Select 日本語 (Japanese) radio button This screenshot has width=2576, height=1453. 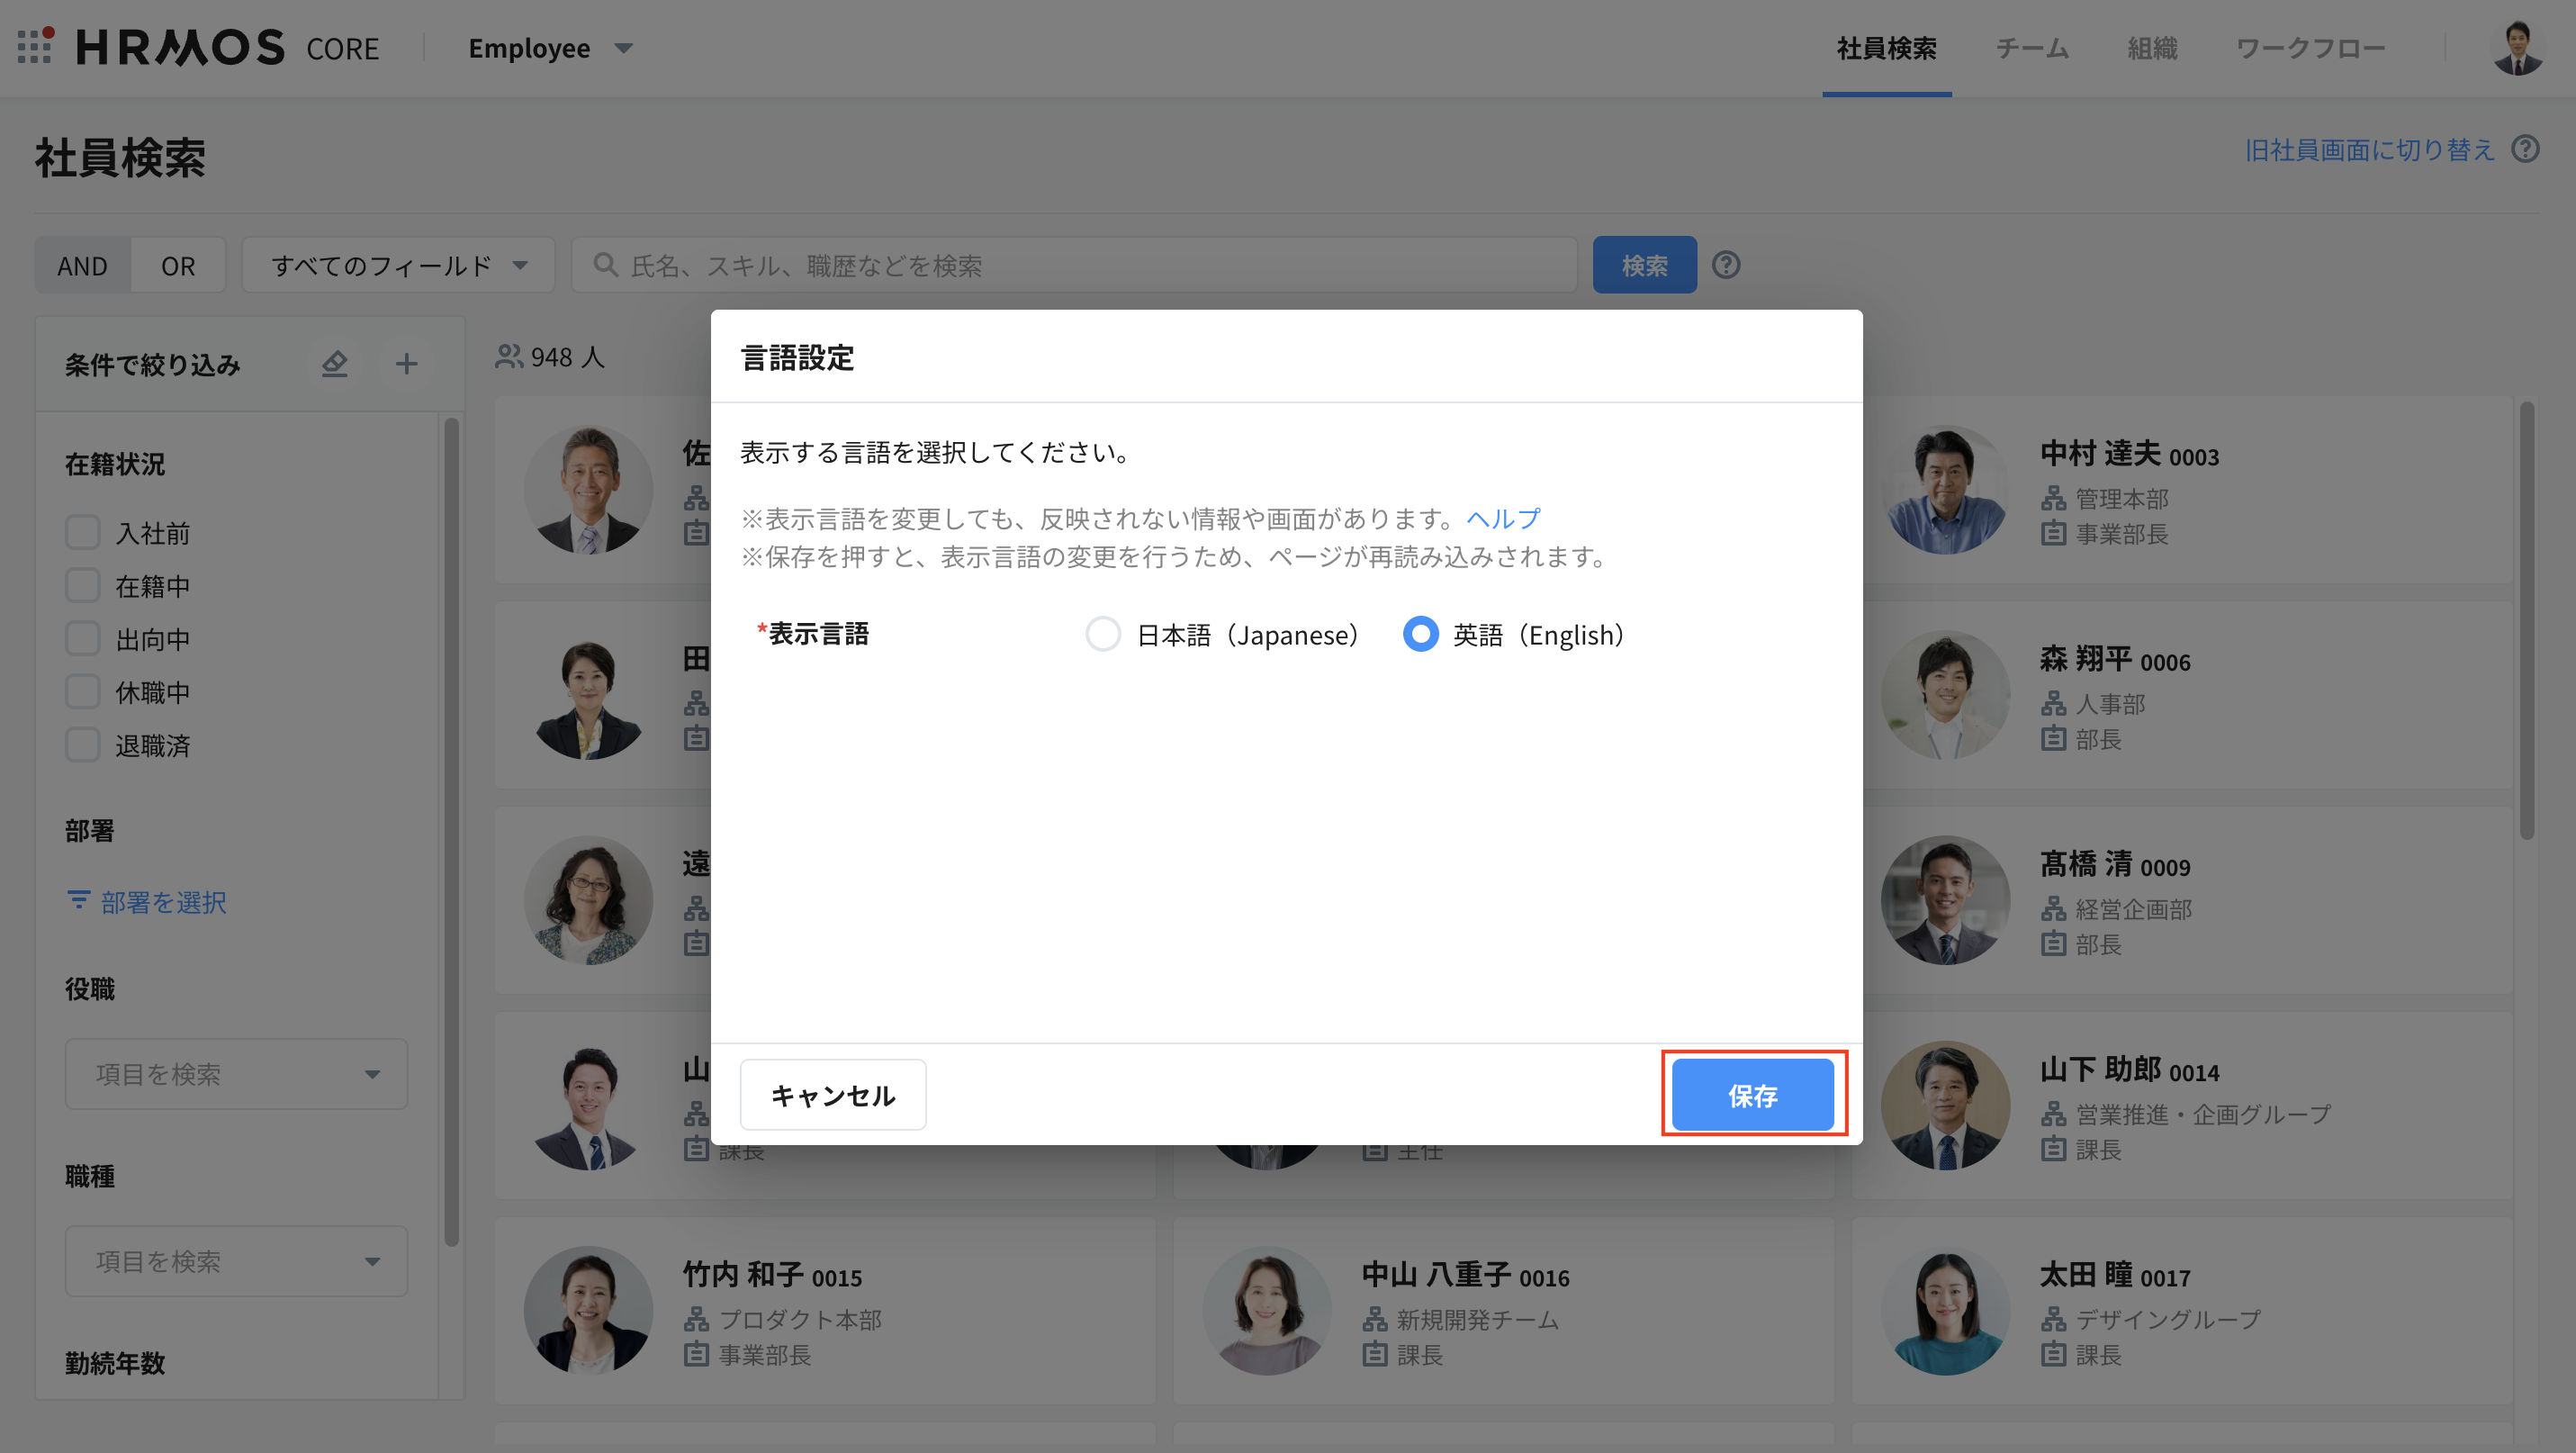(x=1103, y=634)
